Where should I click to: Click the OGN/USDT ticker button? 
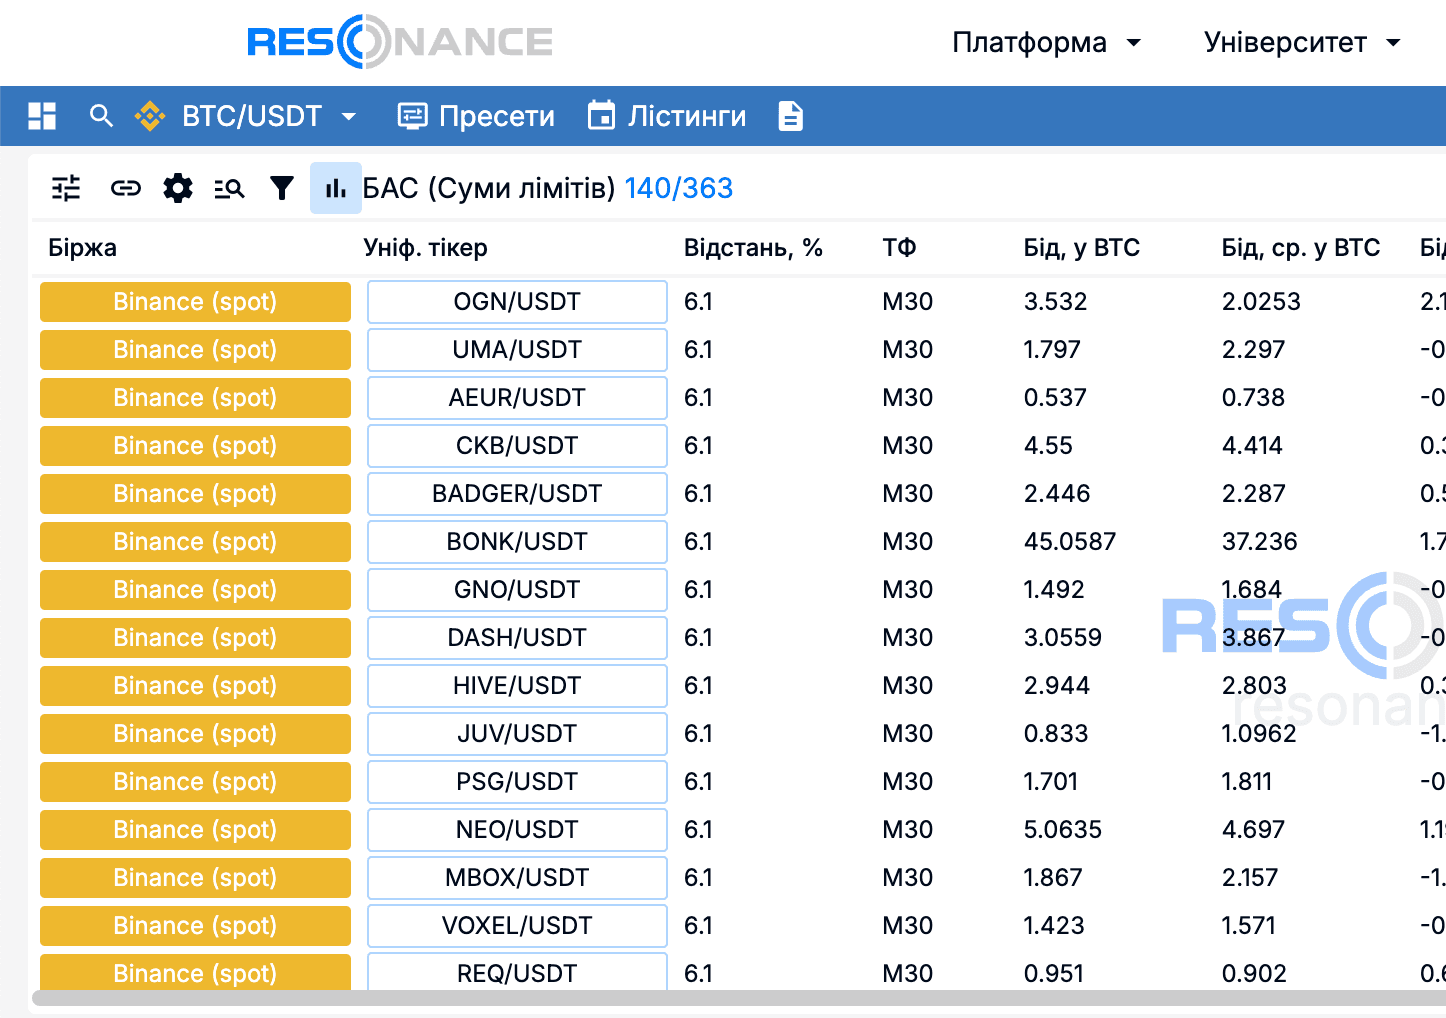517,302
